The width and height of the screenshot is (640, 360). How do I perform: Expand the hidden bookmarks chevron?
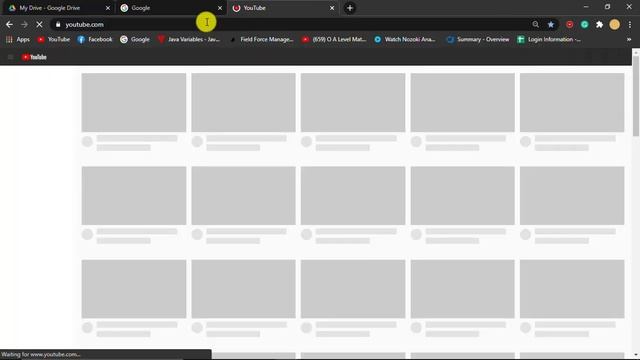(x=629, y=39)
